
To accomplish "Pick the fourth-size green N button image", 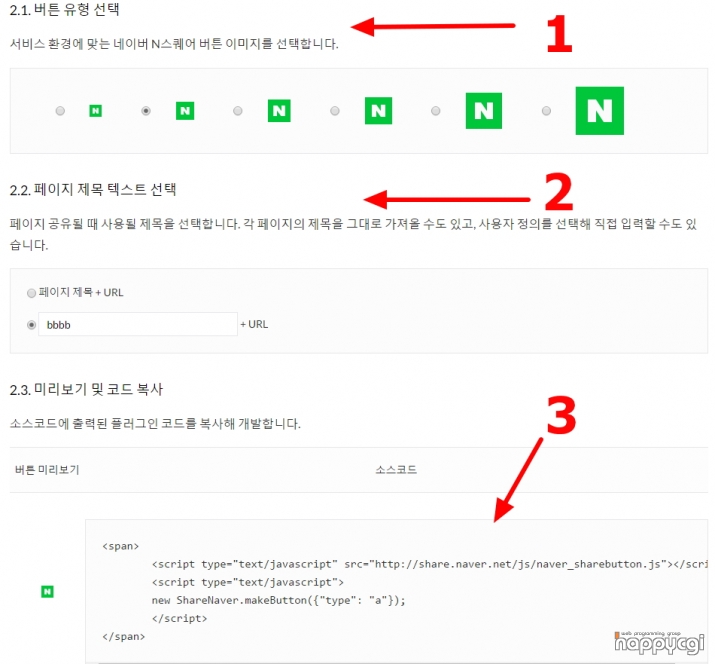I will 378,111.
